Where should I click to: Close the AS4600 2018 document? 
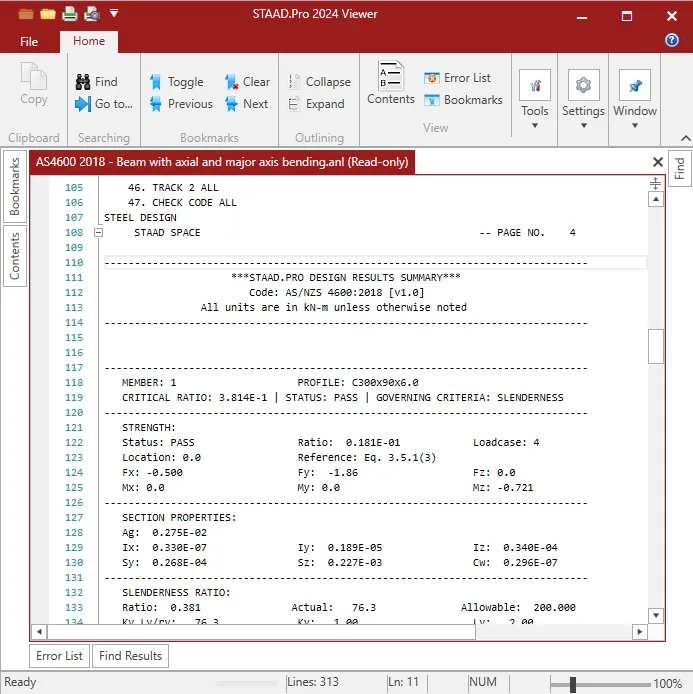coord(658,162)
